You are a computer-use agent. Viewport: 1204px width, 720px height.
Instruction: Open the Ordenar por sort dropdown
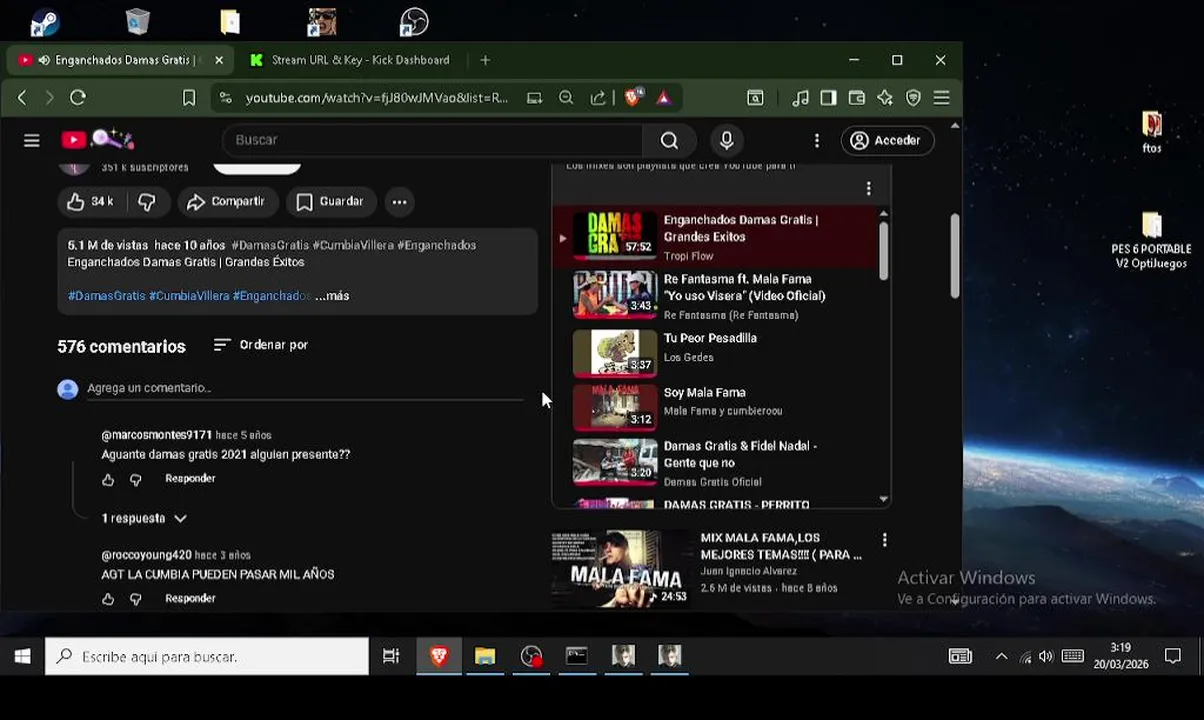pos(261,345)
